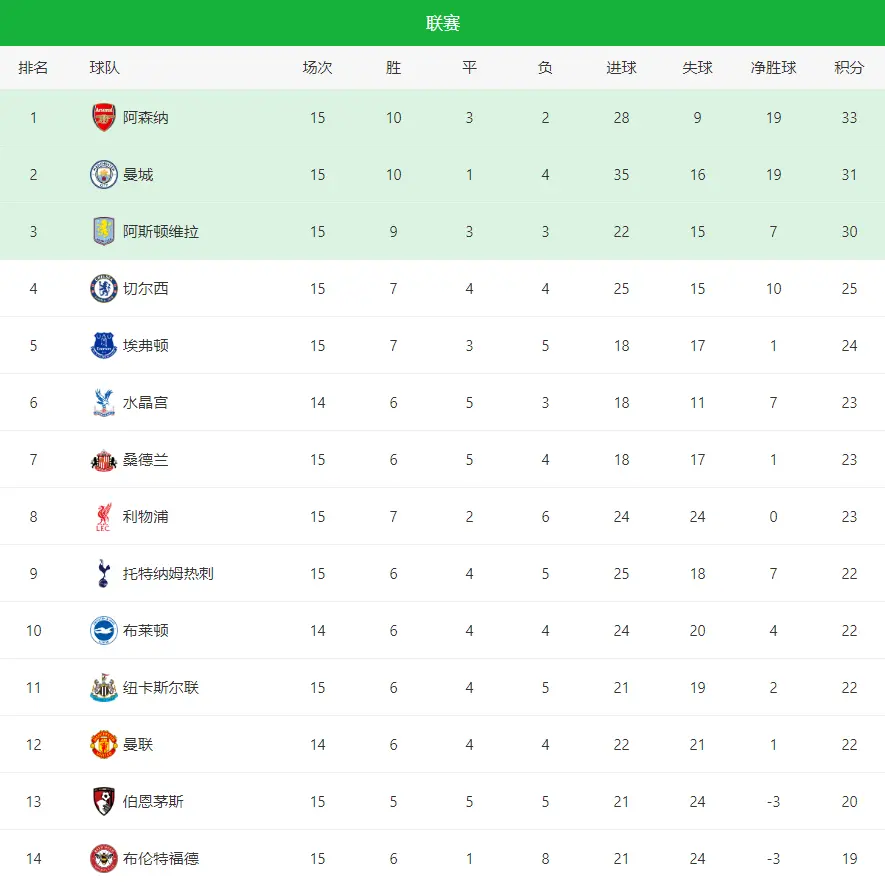Click the Everton club crest icon
Screen dimensions: 885x882
(x=104, y=346)
